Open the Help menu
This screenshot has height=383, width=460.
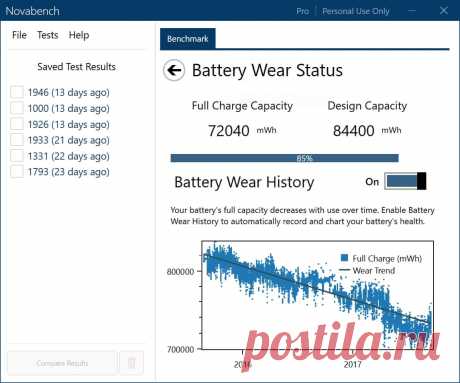(79, 35)
